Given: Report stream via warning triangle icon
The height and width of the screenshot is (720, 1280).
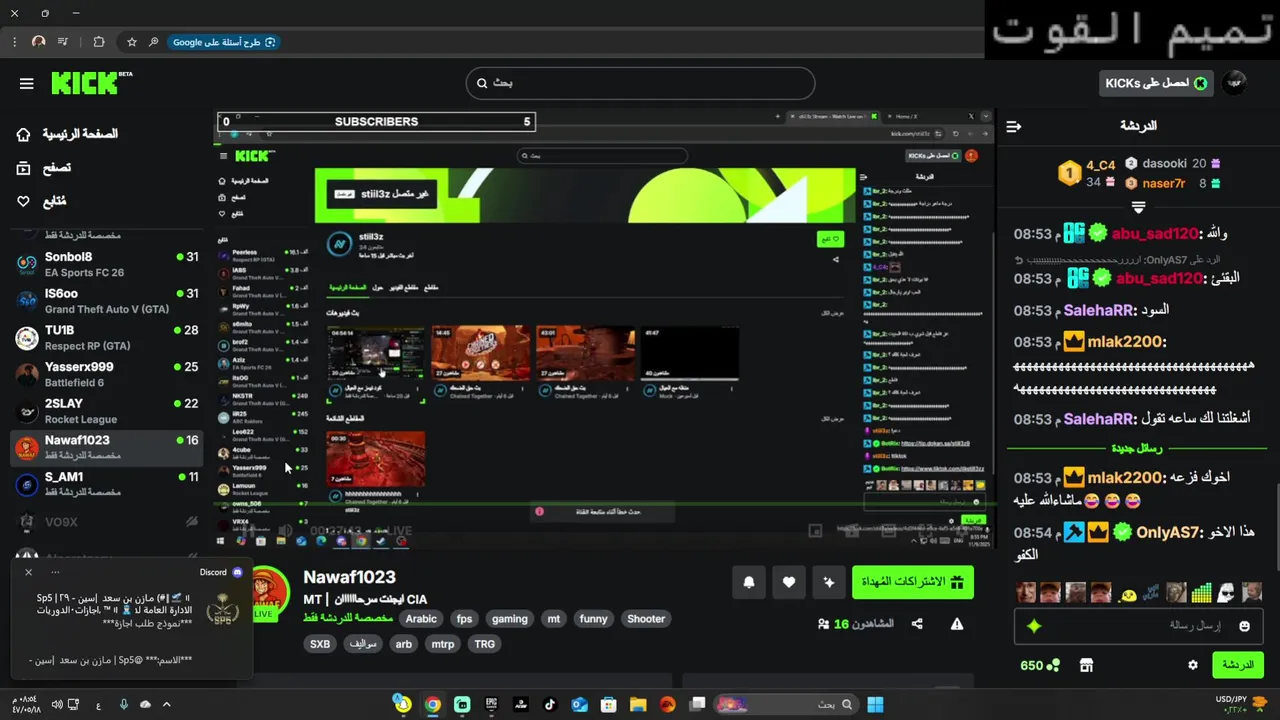Looking at the screenshot, I should tap(957, 624).
